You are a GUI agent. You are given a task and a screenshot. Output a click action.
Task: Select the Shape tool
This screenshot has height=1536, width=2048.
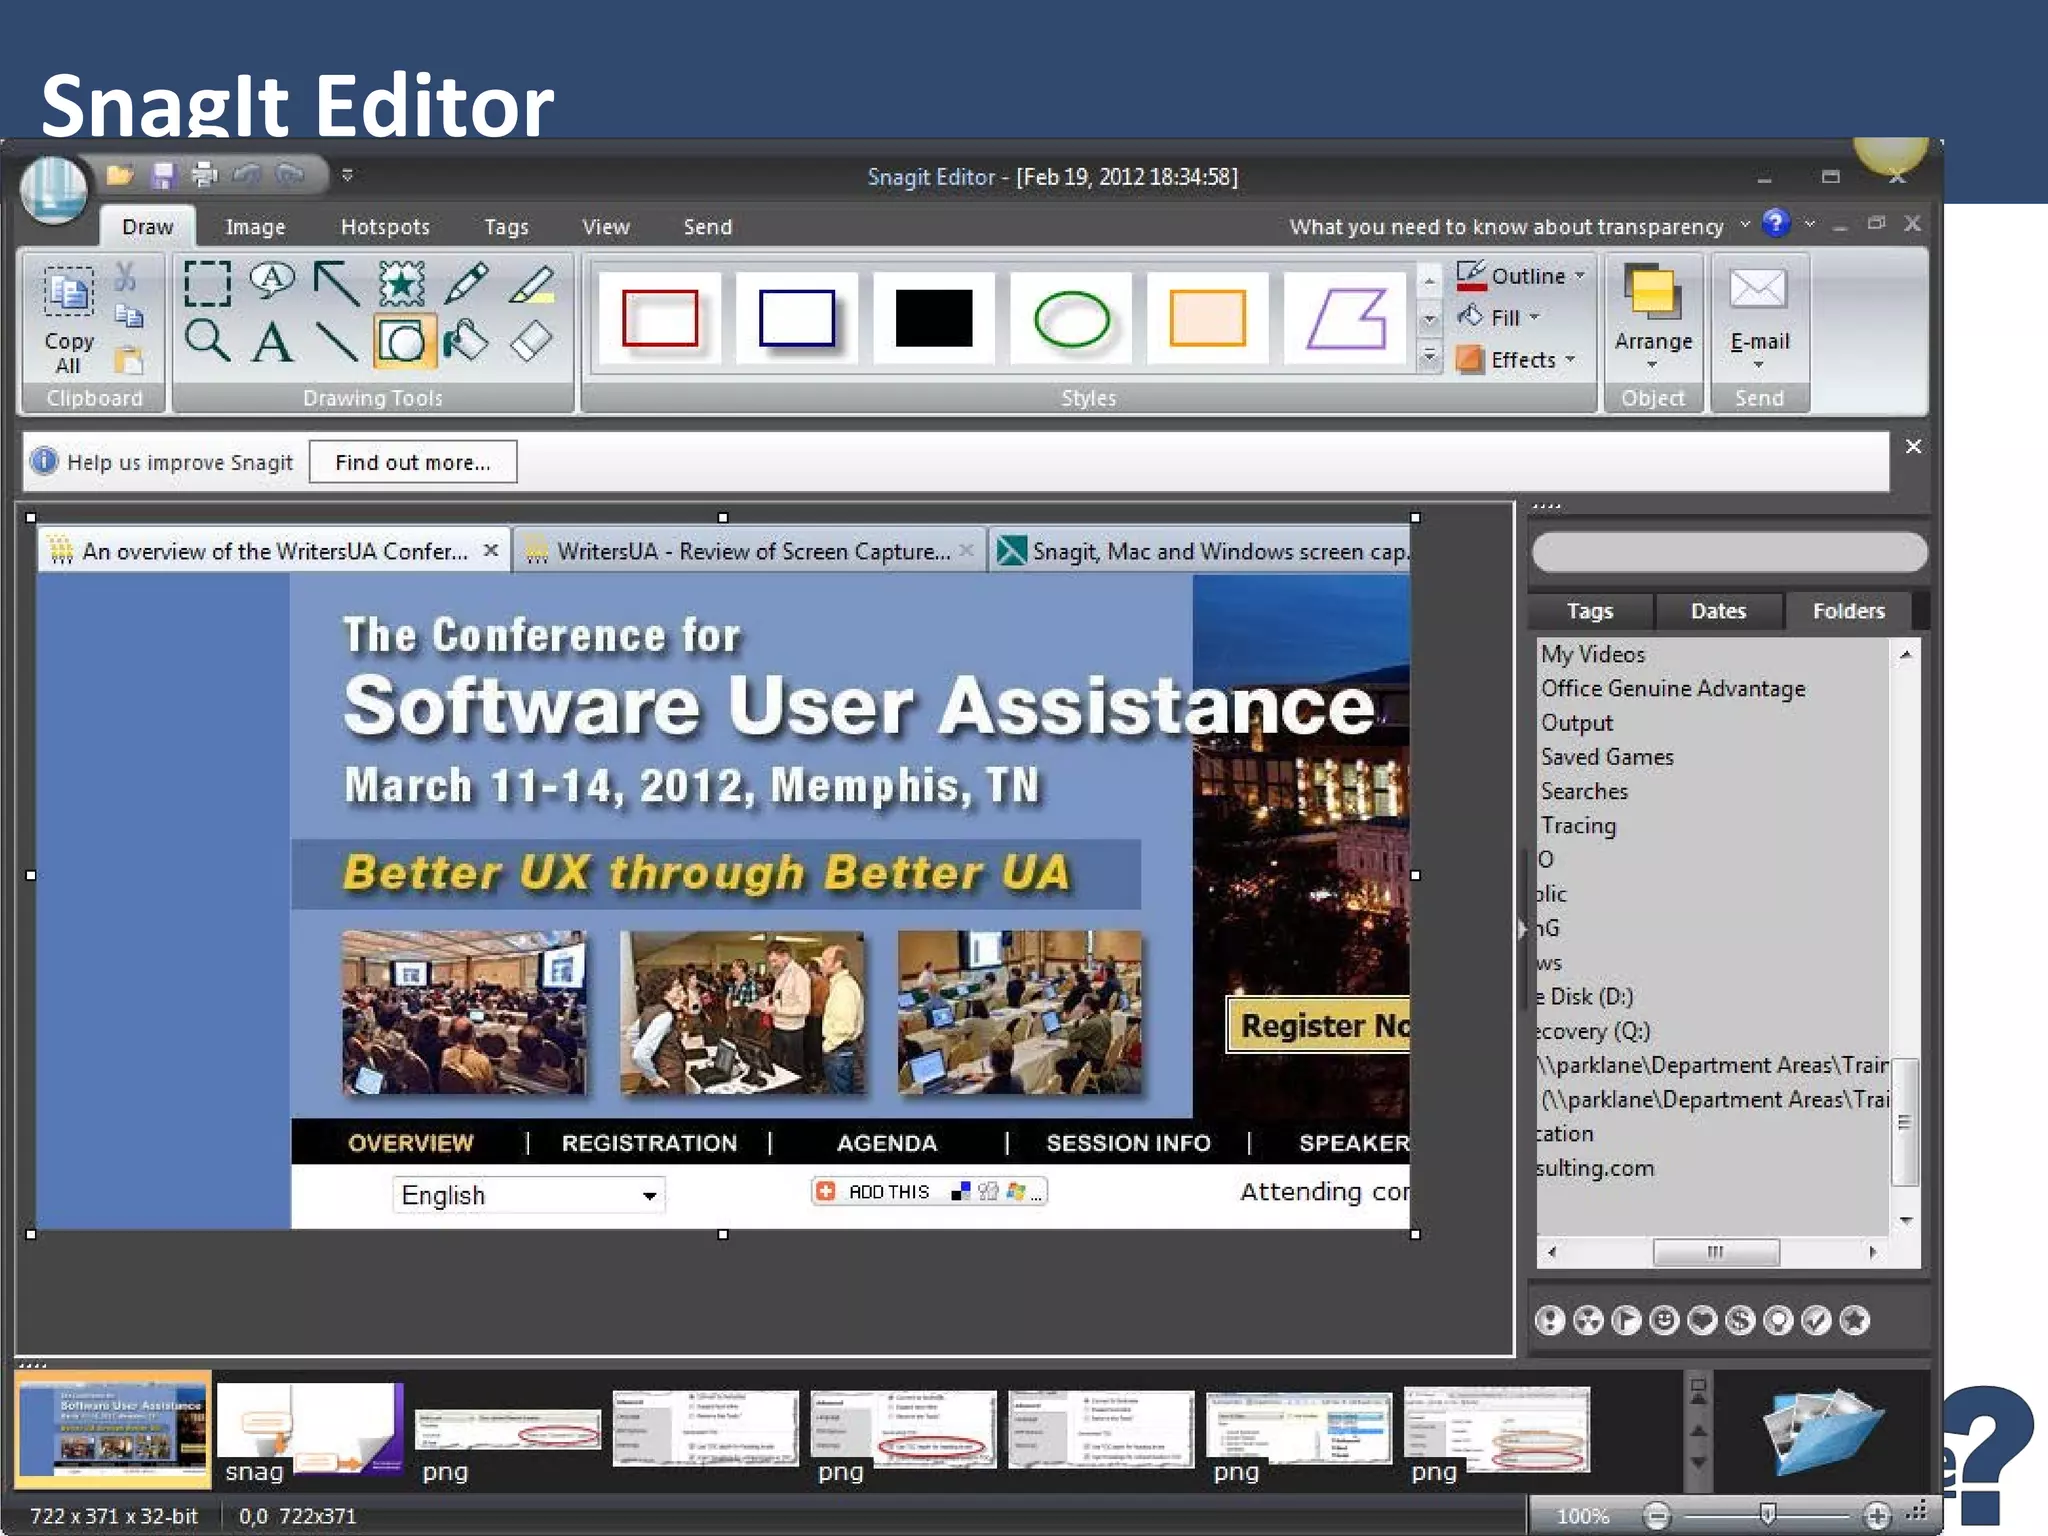(x=403, y=341)
